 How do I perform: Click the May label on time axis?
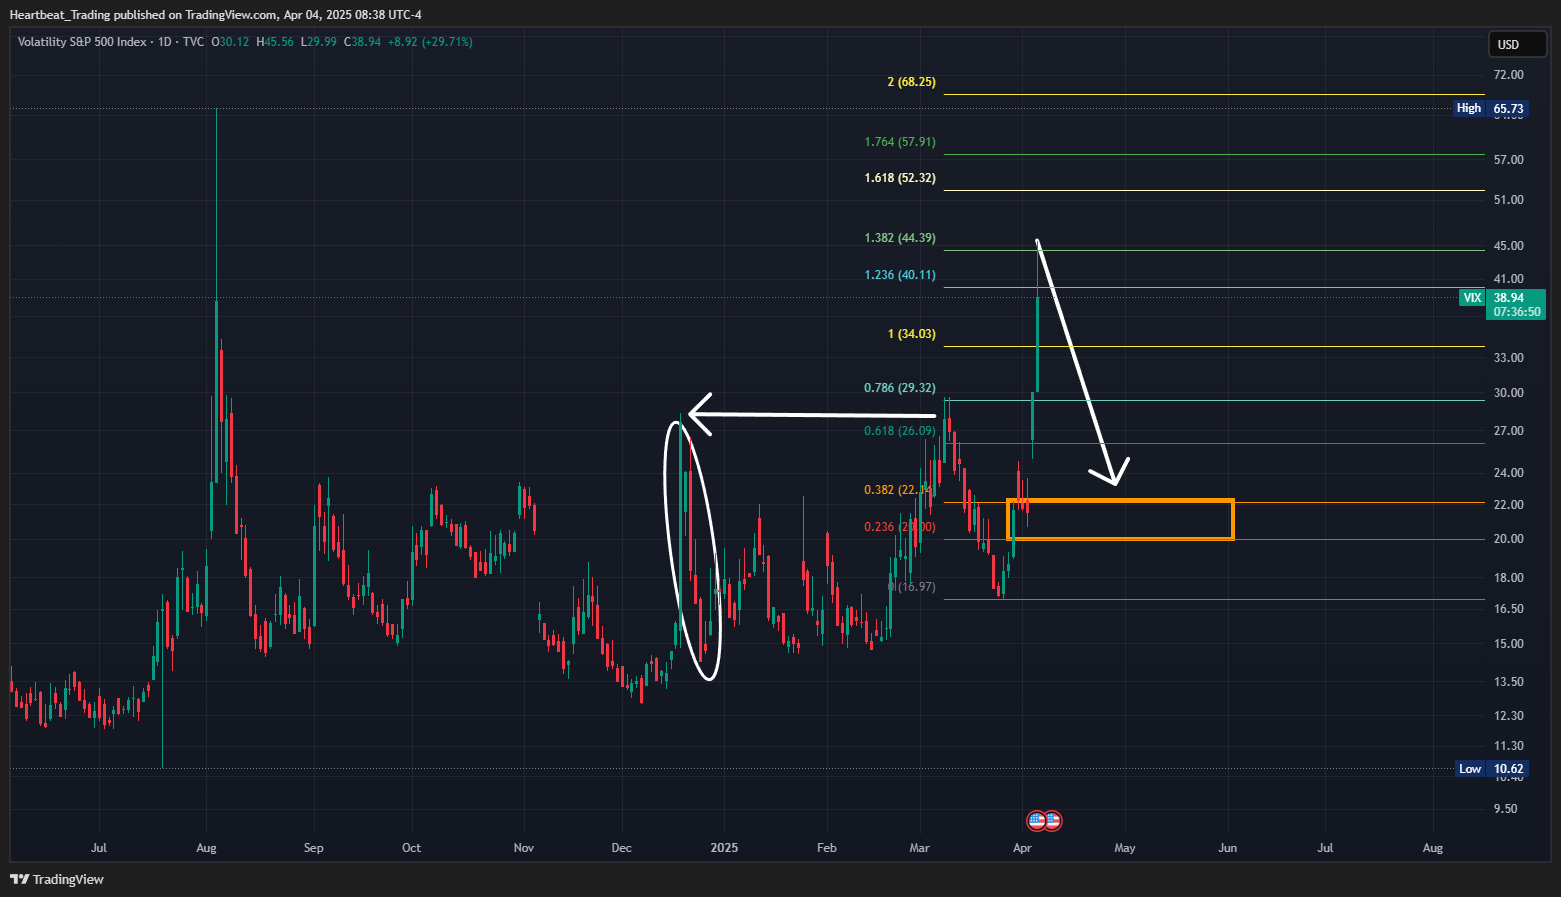point(1125,848)
